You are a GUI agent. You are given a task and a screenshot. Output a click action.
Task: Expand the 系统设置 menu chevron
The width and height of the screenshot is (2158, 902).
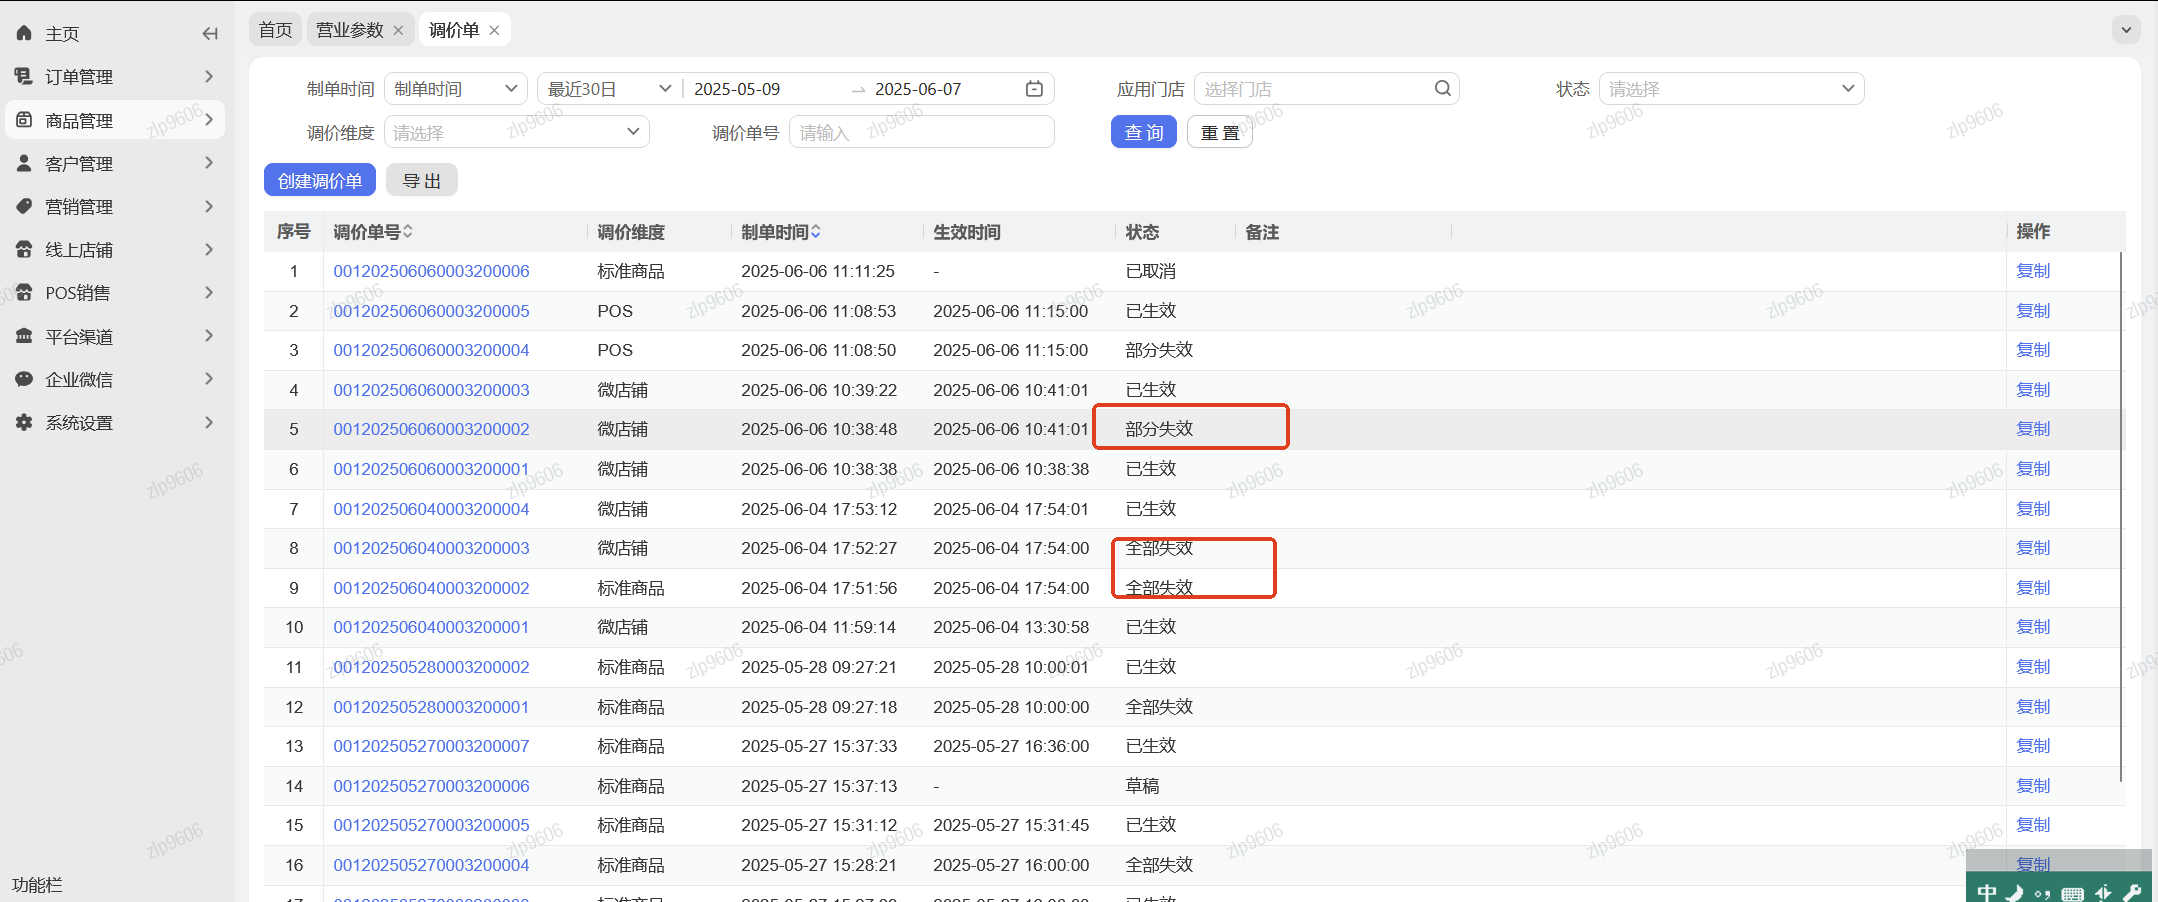[x=209, y=422]
